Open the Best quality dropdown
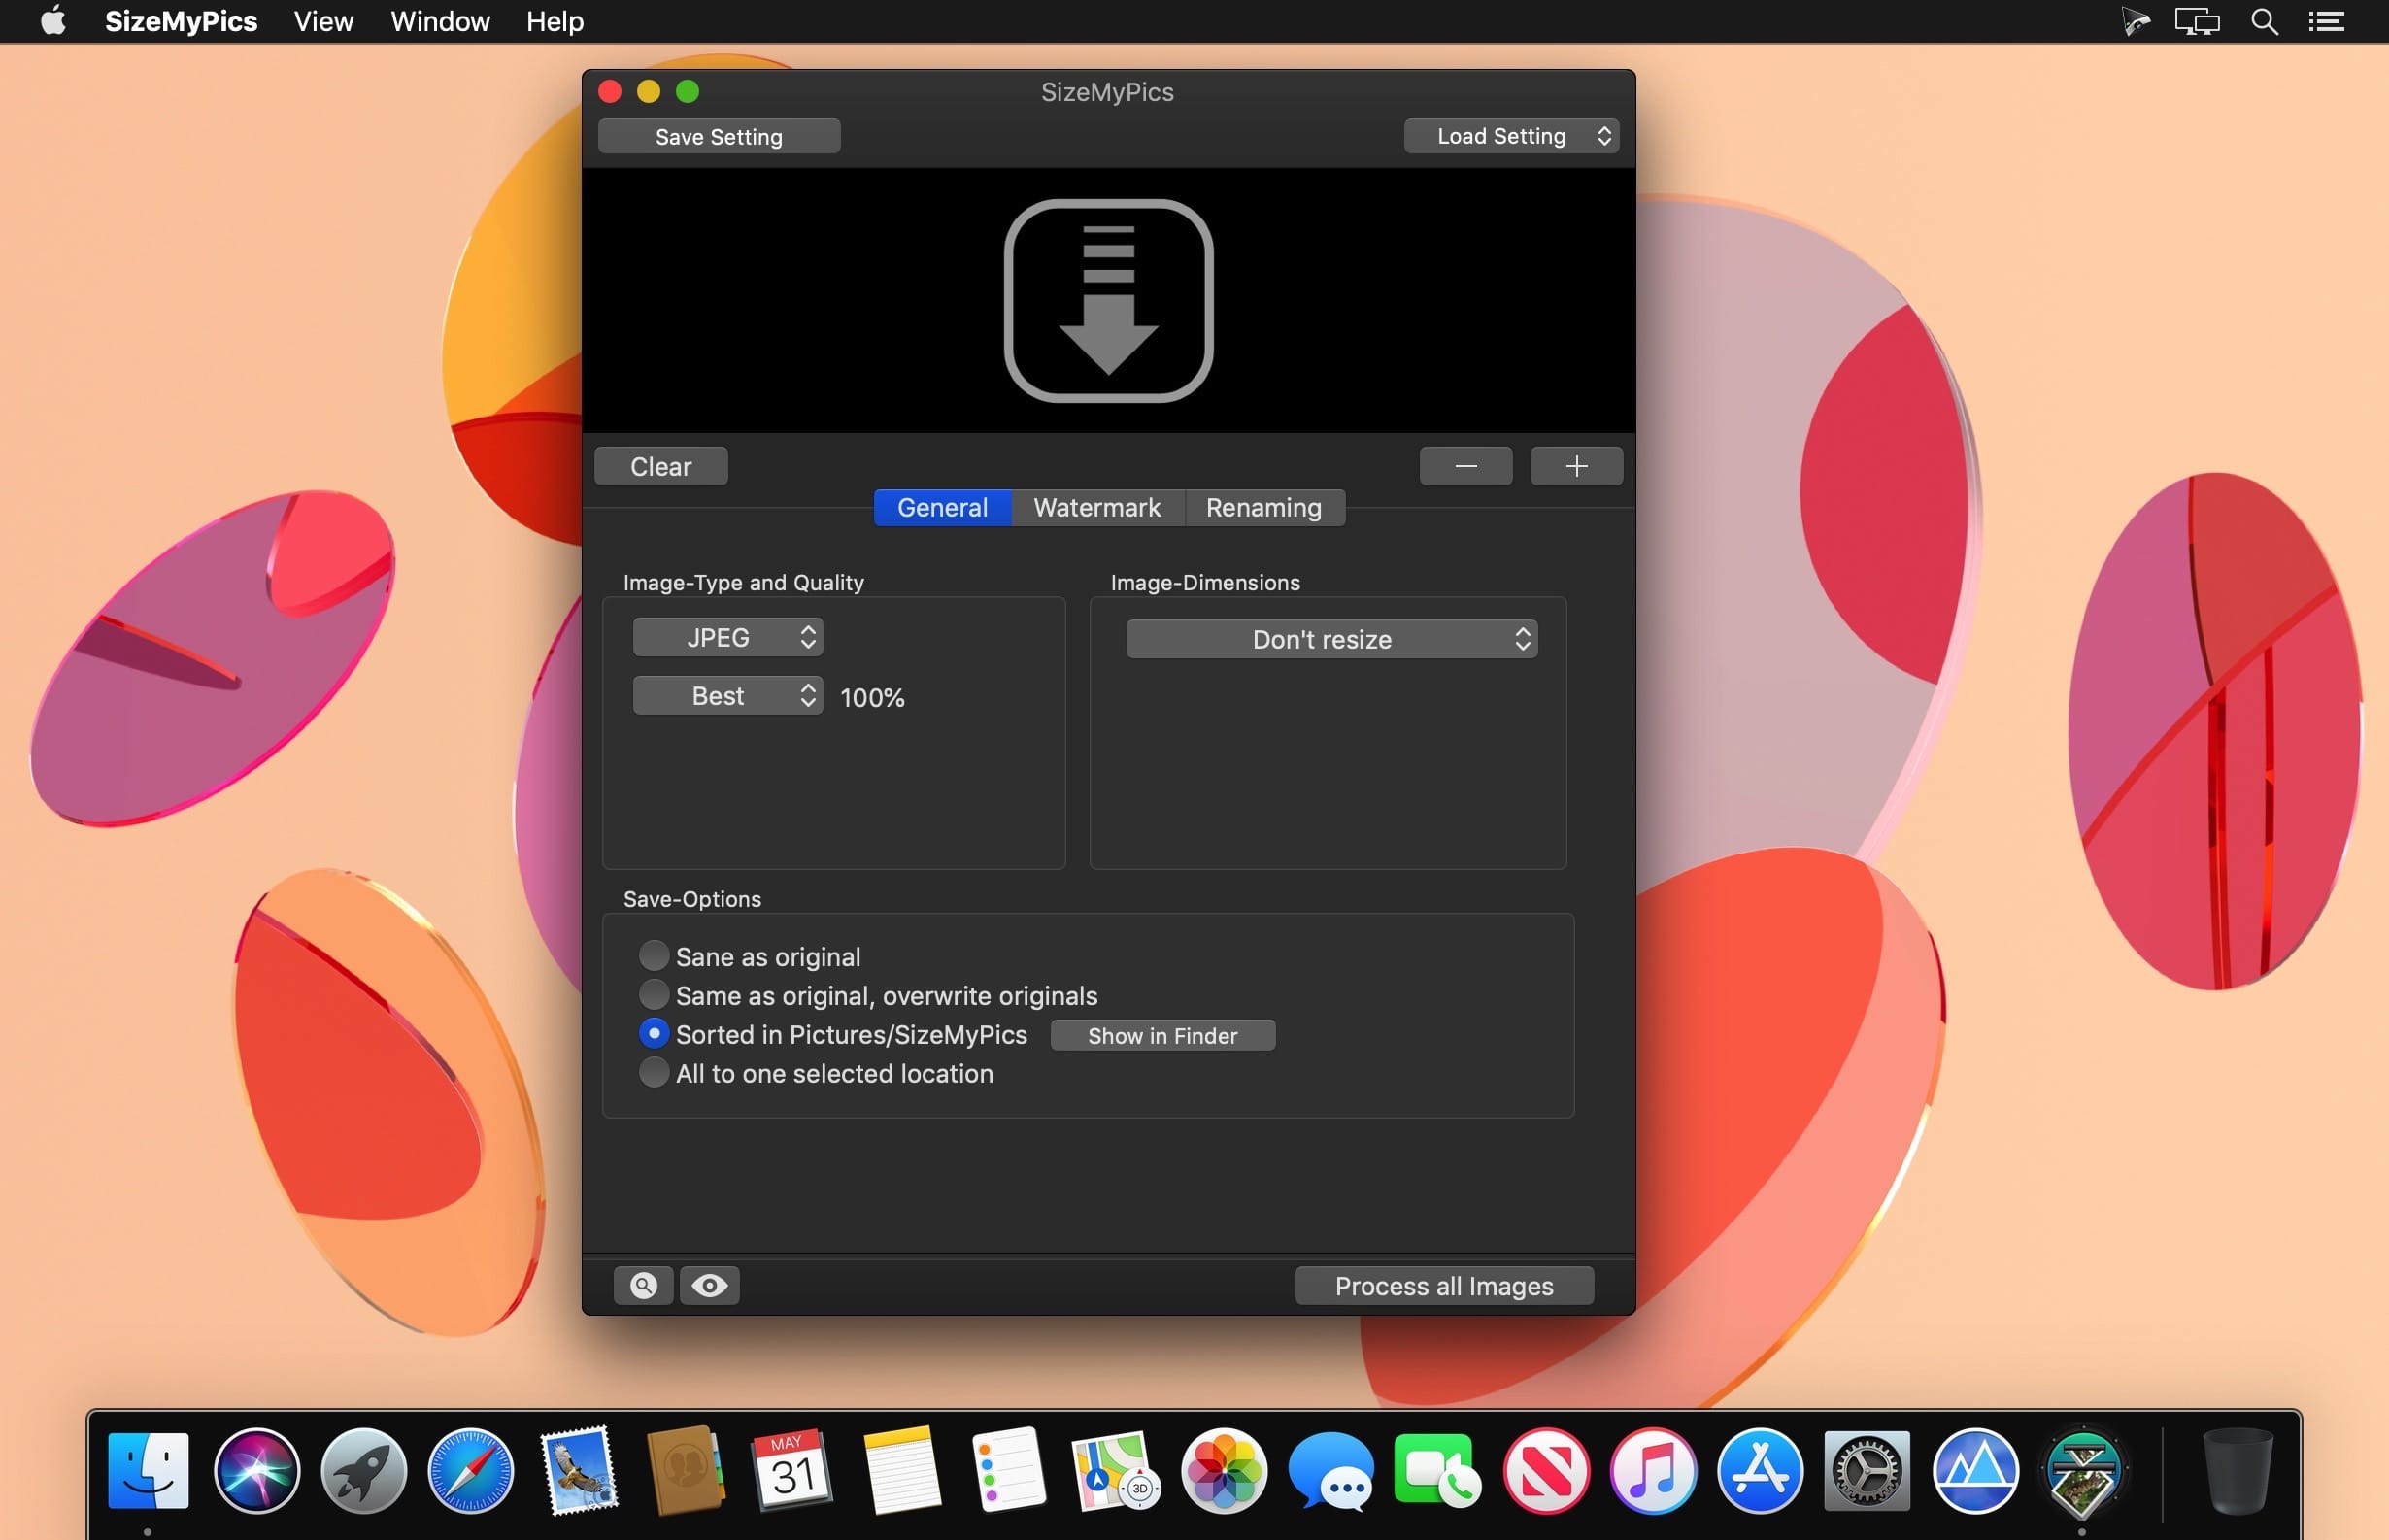The height and width of the screenshot is (1540, 2389). (728, 696)
